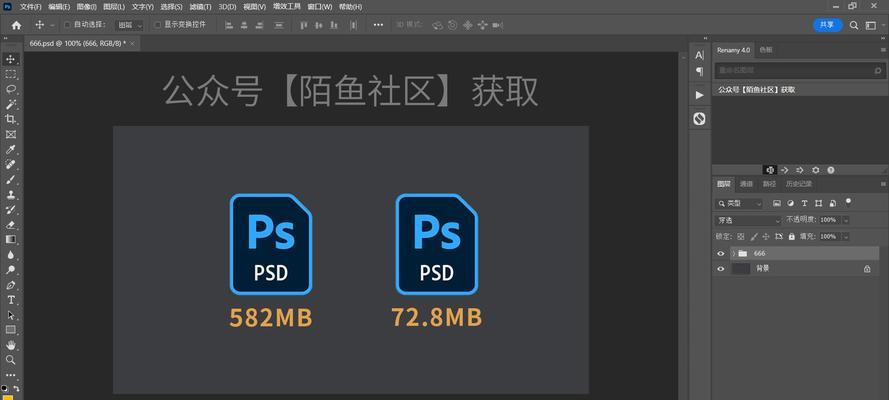Open the 增效工具 Plugins menu
The width and height of the screenshot is (889, 400).
(287, 7)
